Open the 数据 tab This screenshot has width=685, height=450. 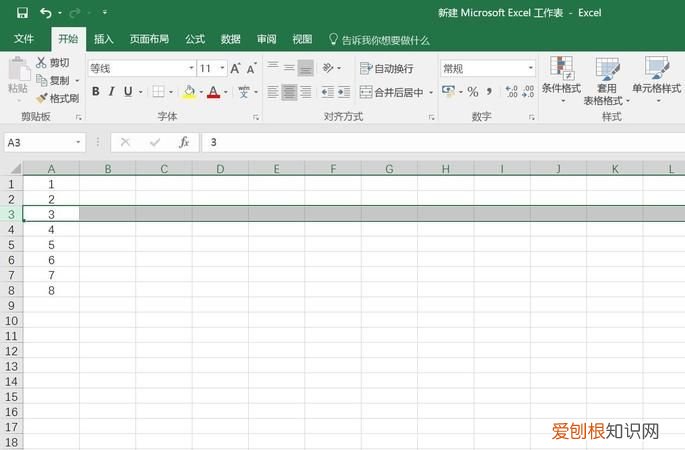point(231,39)
